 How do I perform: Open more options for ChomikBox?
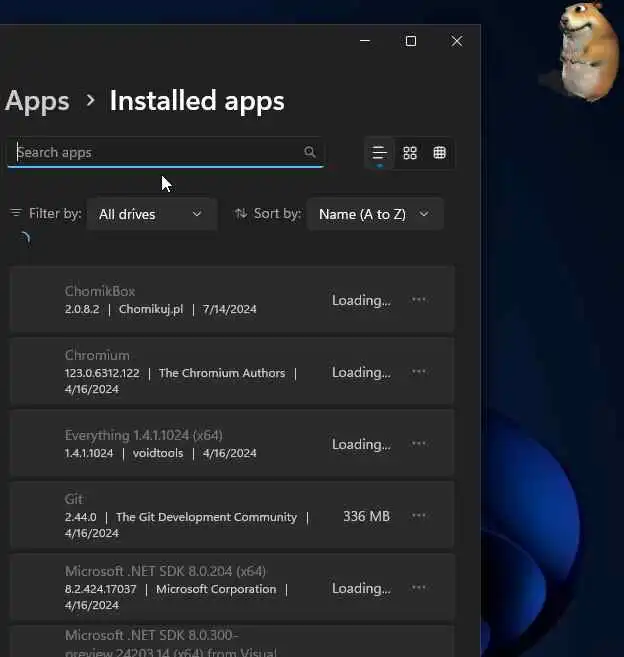point(419,300)
